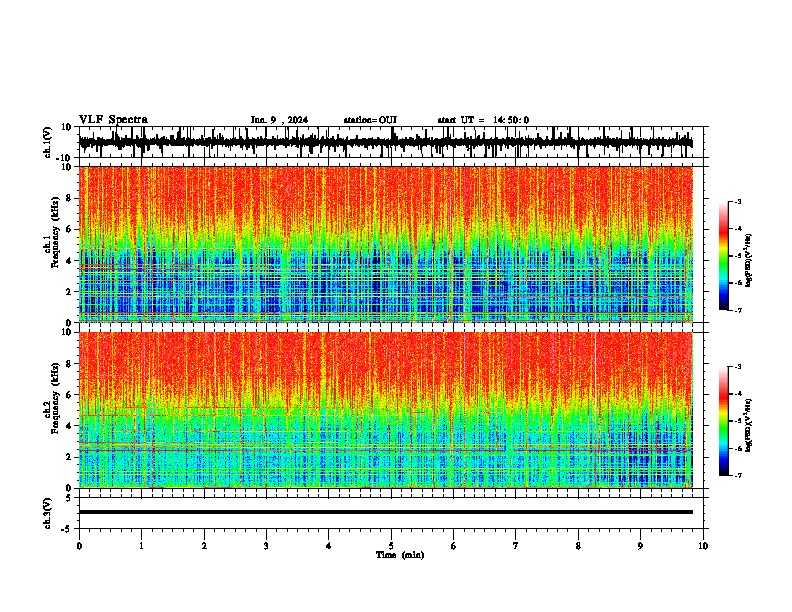The height and width of the screenshot is (612, 792).
Task: Click the time axis tick label "7"
Action: pos(516,546)
